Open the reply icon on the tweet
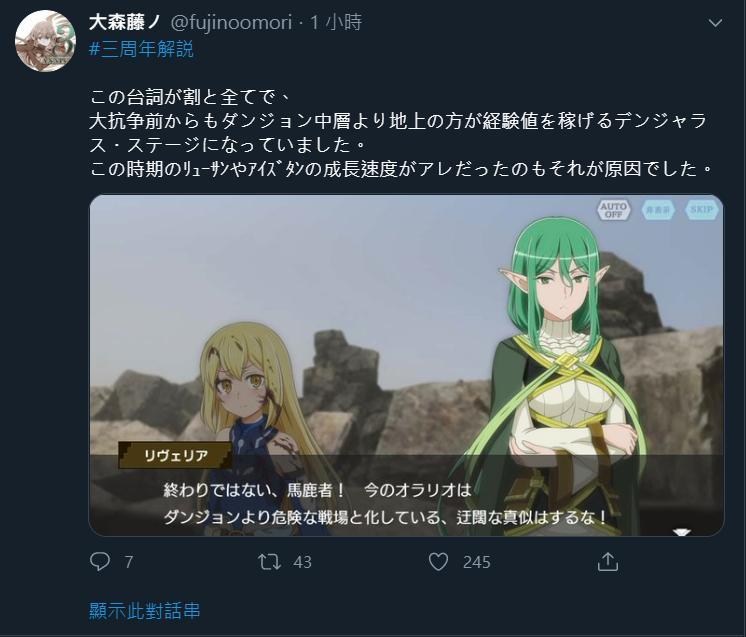This screenshot has width=746, height=637. 99,562
